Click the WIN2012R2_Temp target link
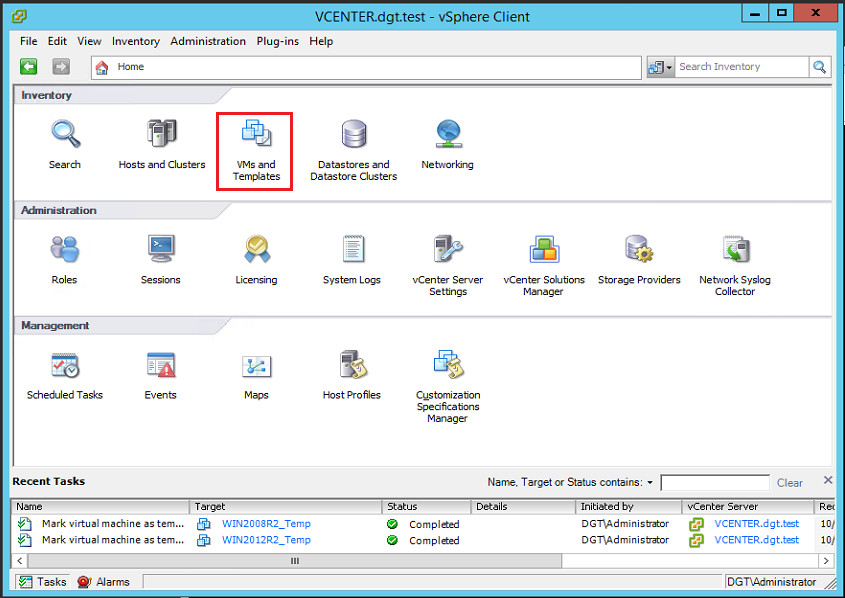 coord(266,540)
